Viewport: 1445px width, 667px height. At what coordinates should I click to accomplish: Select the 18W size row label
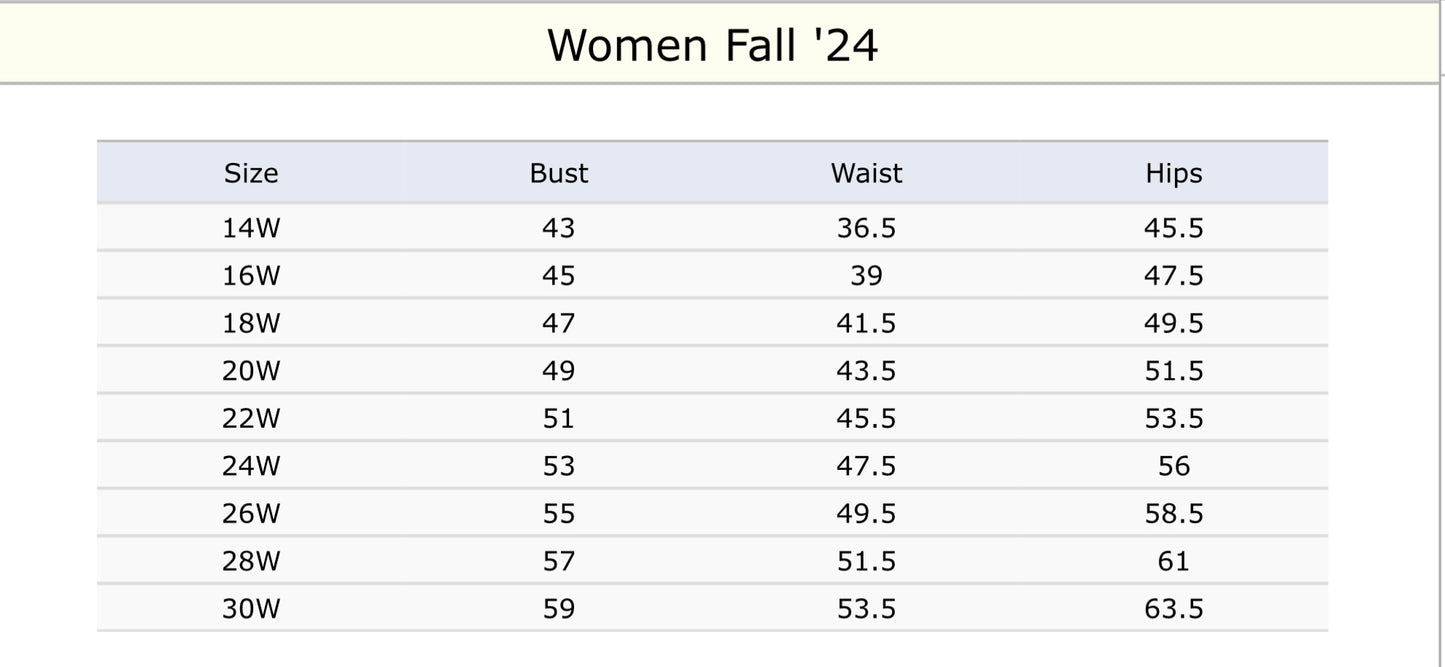251,323
